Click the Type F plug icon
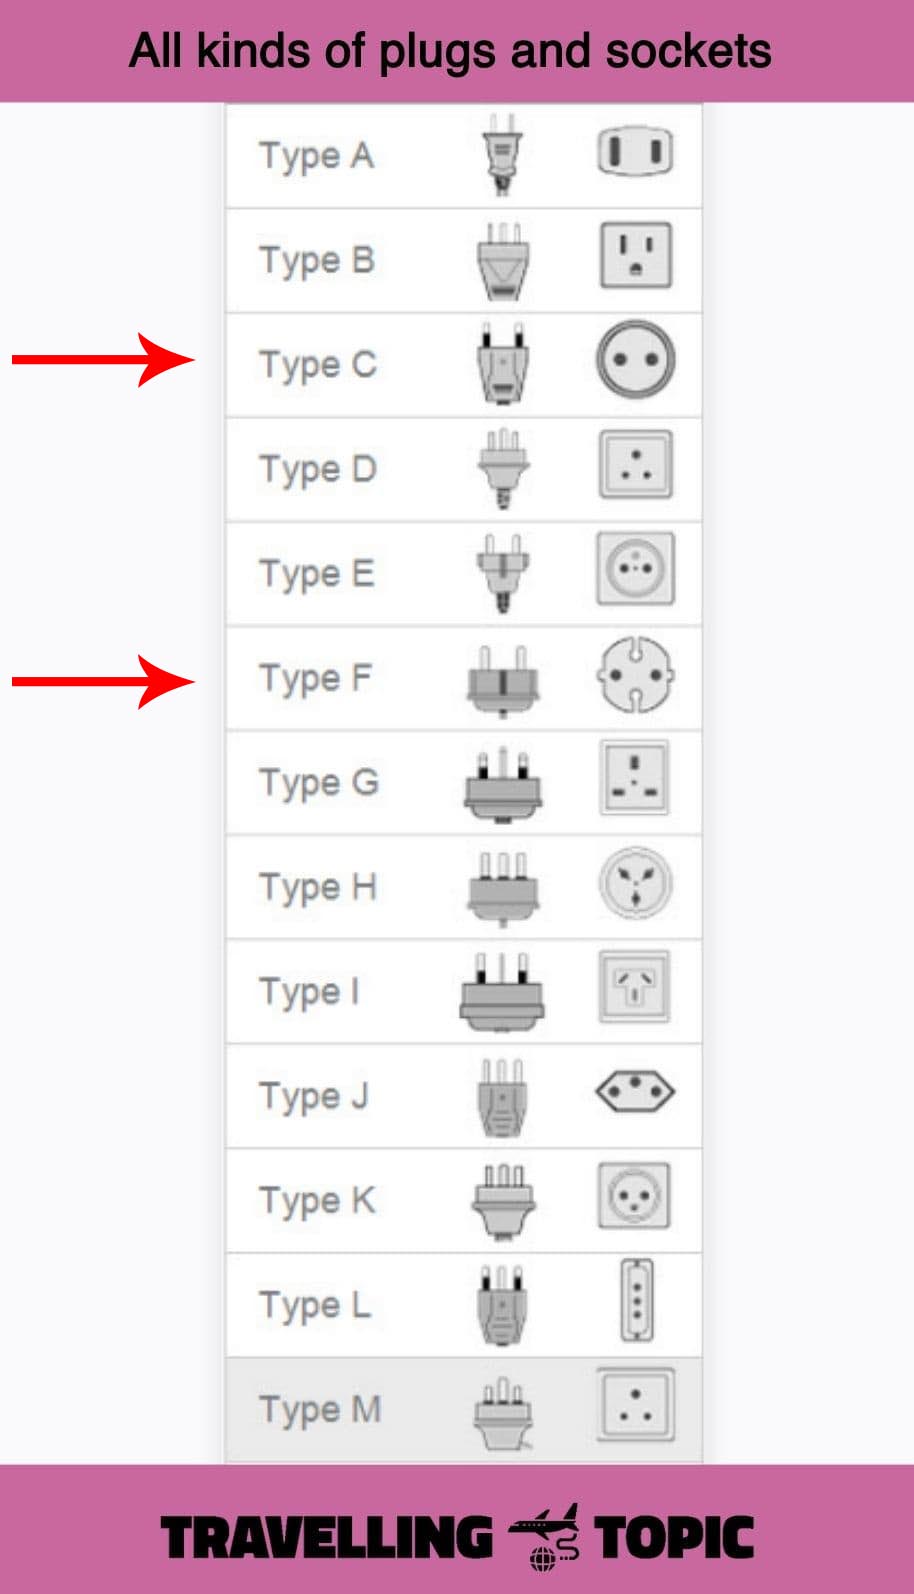Screen dimensions: 914x1594 coord(503,680)
